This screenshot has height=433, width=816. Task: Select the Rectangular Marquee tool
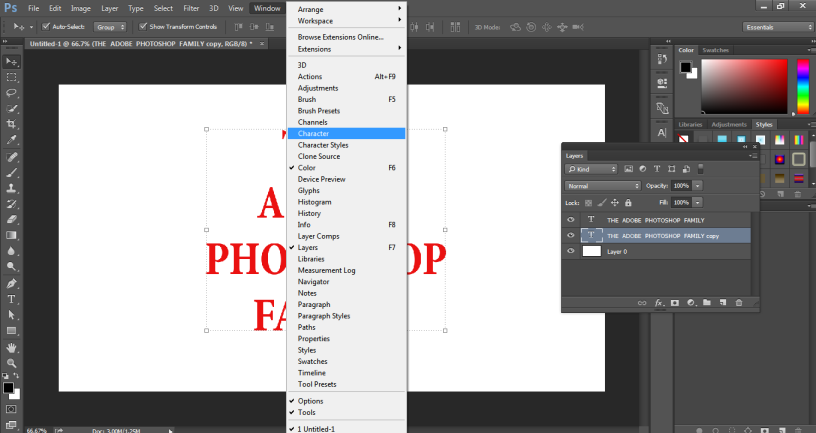click(x=11, y=77)
